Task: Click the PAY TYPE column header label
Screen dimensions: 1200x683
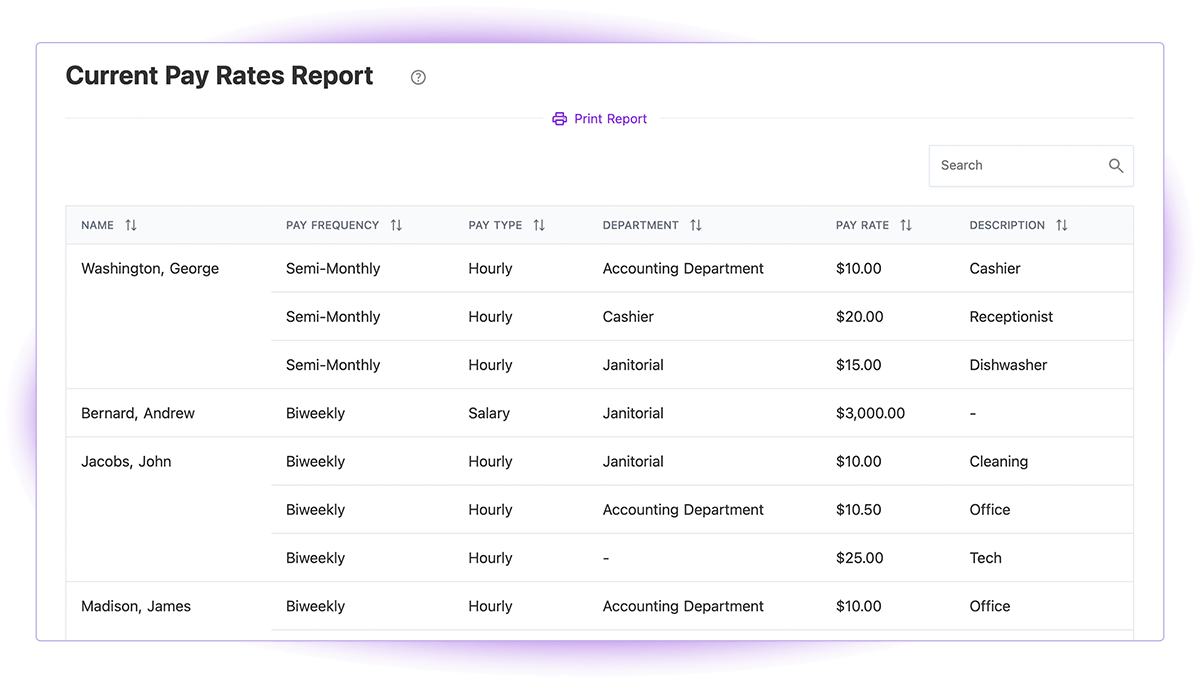Action: (495, 225)
